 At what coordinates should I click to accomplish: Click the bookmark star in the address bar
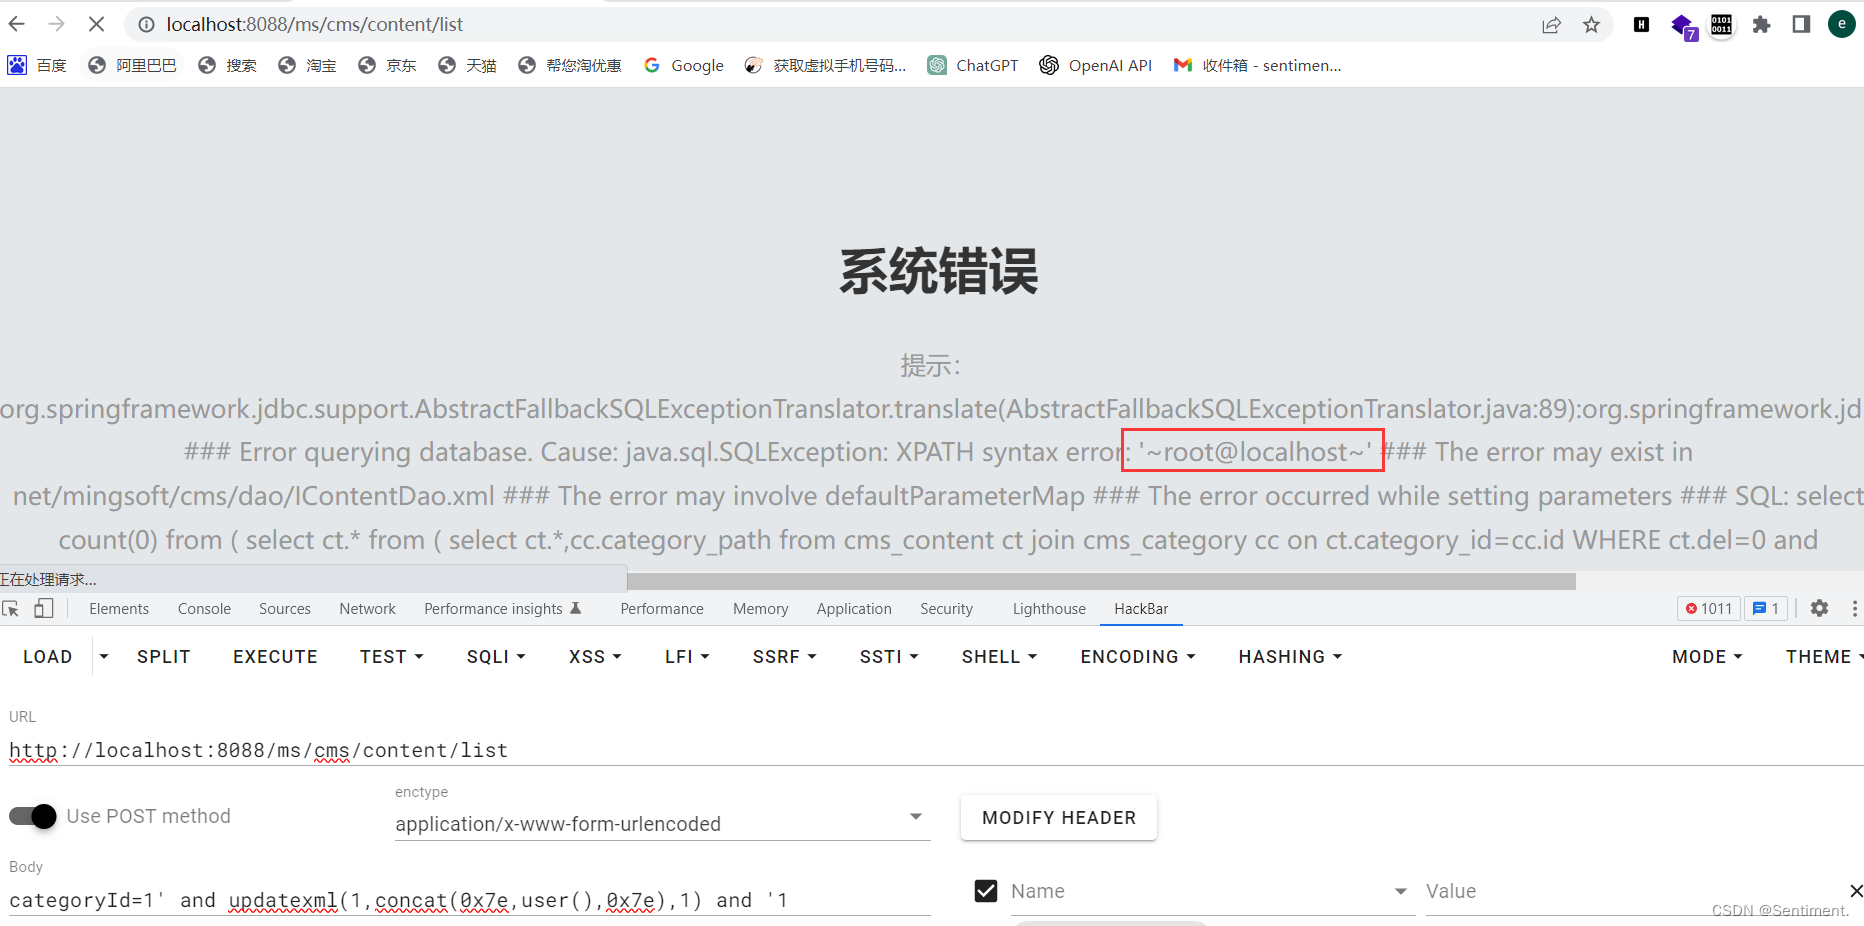tap(1590, 24)
